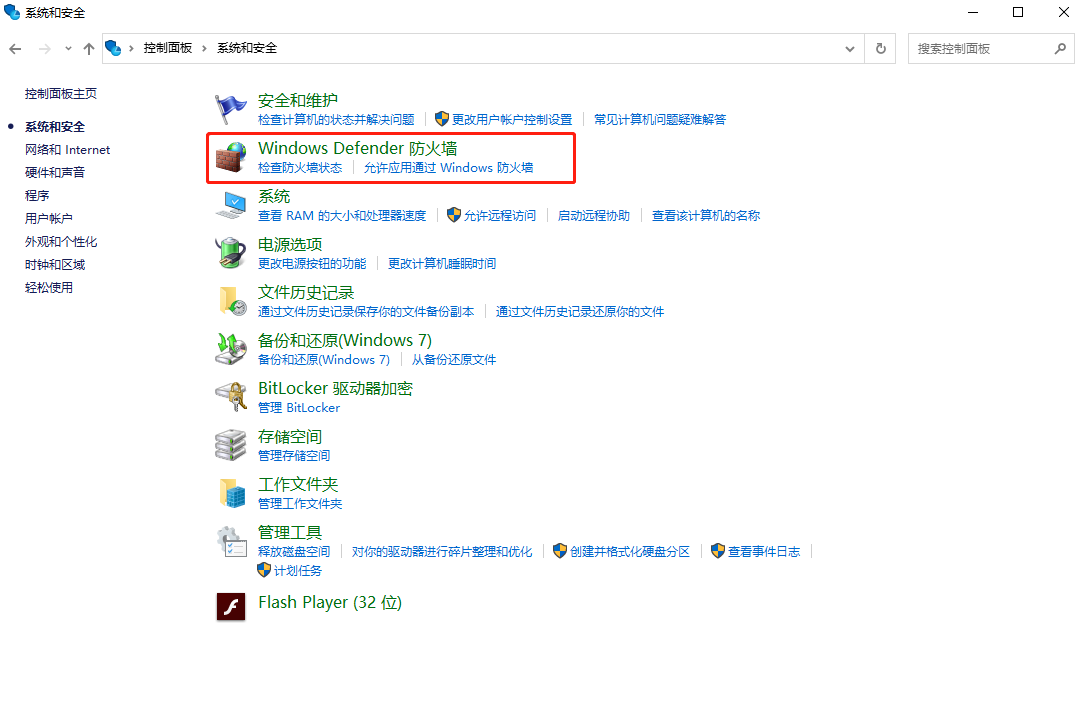The image size is (1084, 713).
Task: Click 允许应用通过 Windows 防火墙 link
Action: click(x=449, y=167)
